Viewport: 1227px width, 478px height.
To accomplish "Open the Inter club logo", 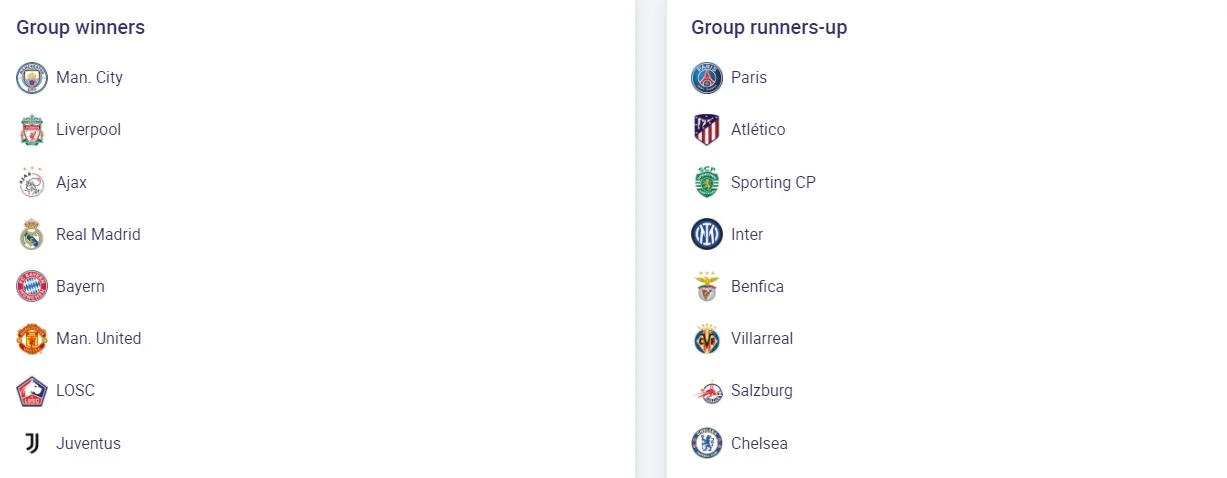I will 707,235.
